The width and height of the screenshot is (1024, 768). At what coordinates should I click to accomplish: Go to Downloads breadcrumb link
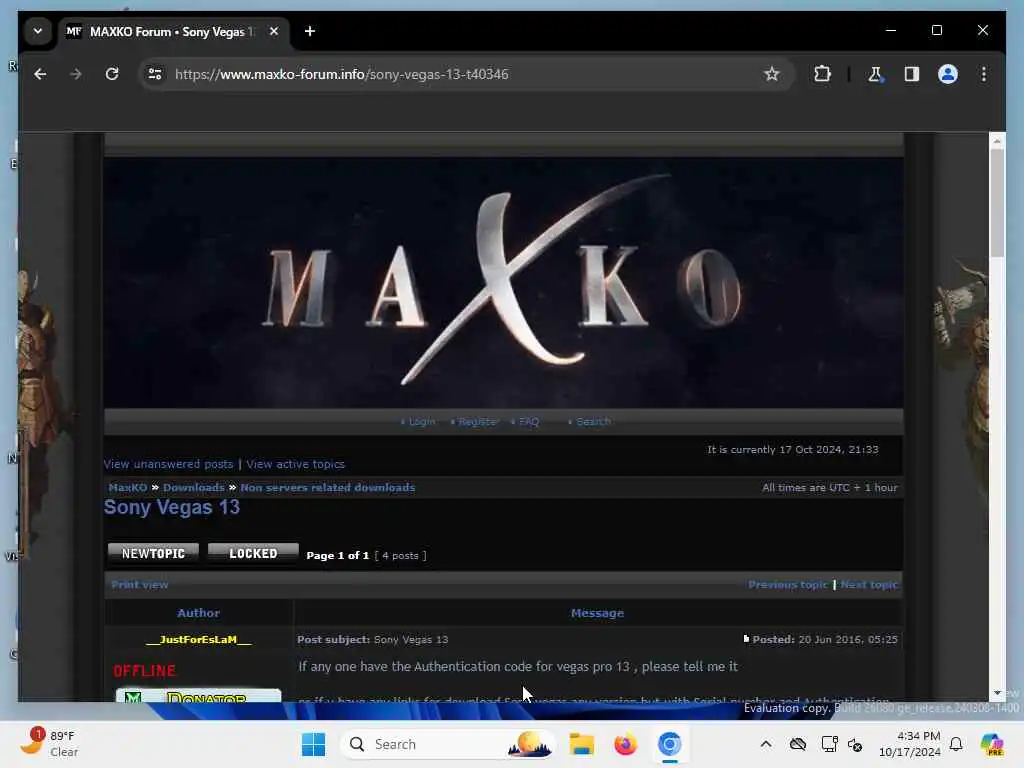pos(193,488)
